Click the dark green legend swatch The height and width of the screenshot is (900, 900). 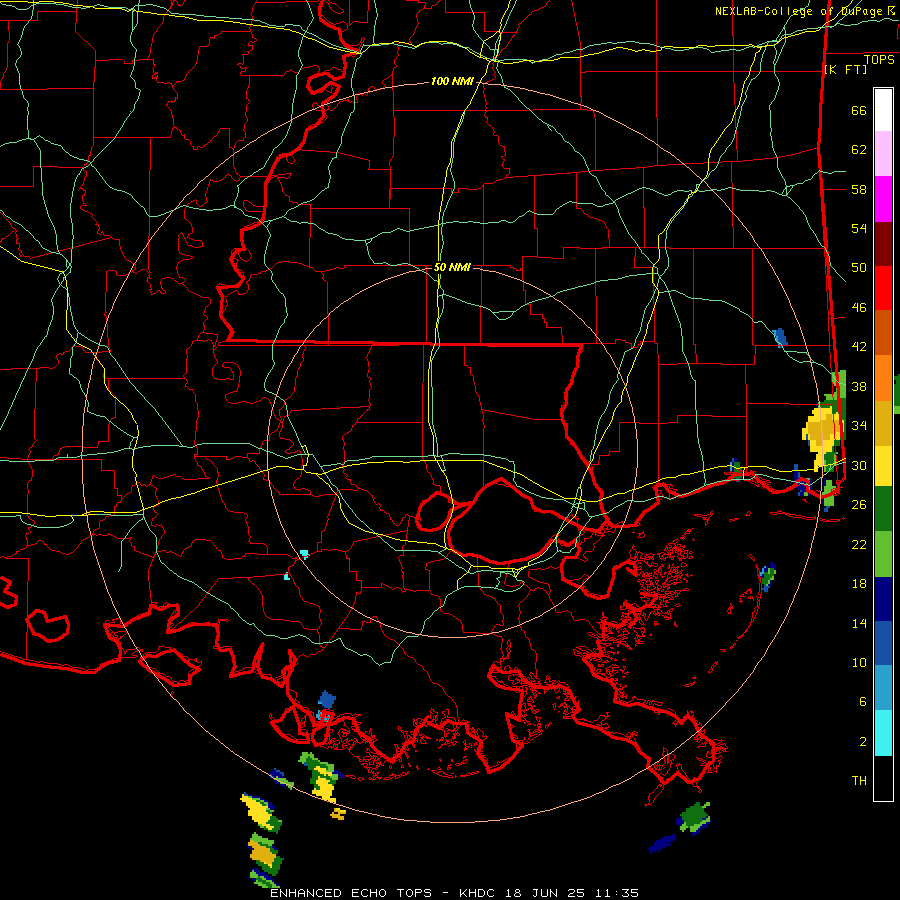pos(883,509)
